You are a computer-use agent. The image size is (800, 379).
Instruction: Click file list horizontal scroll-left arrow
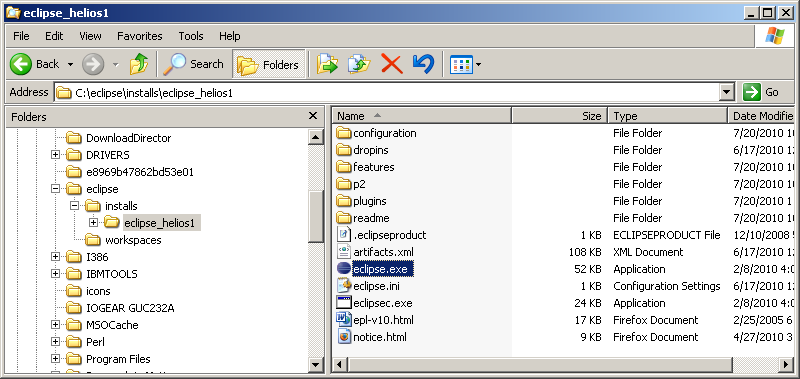(x=341, y=365)
